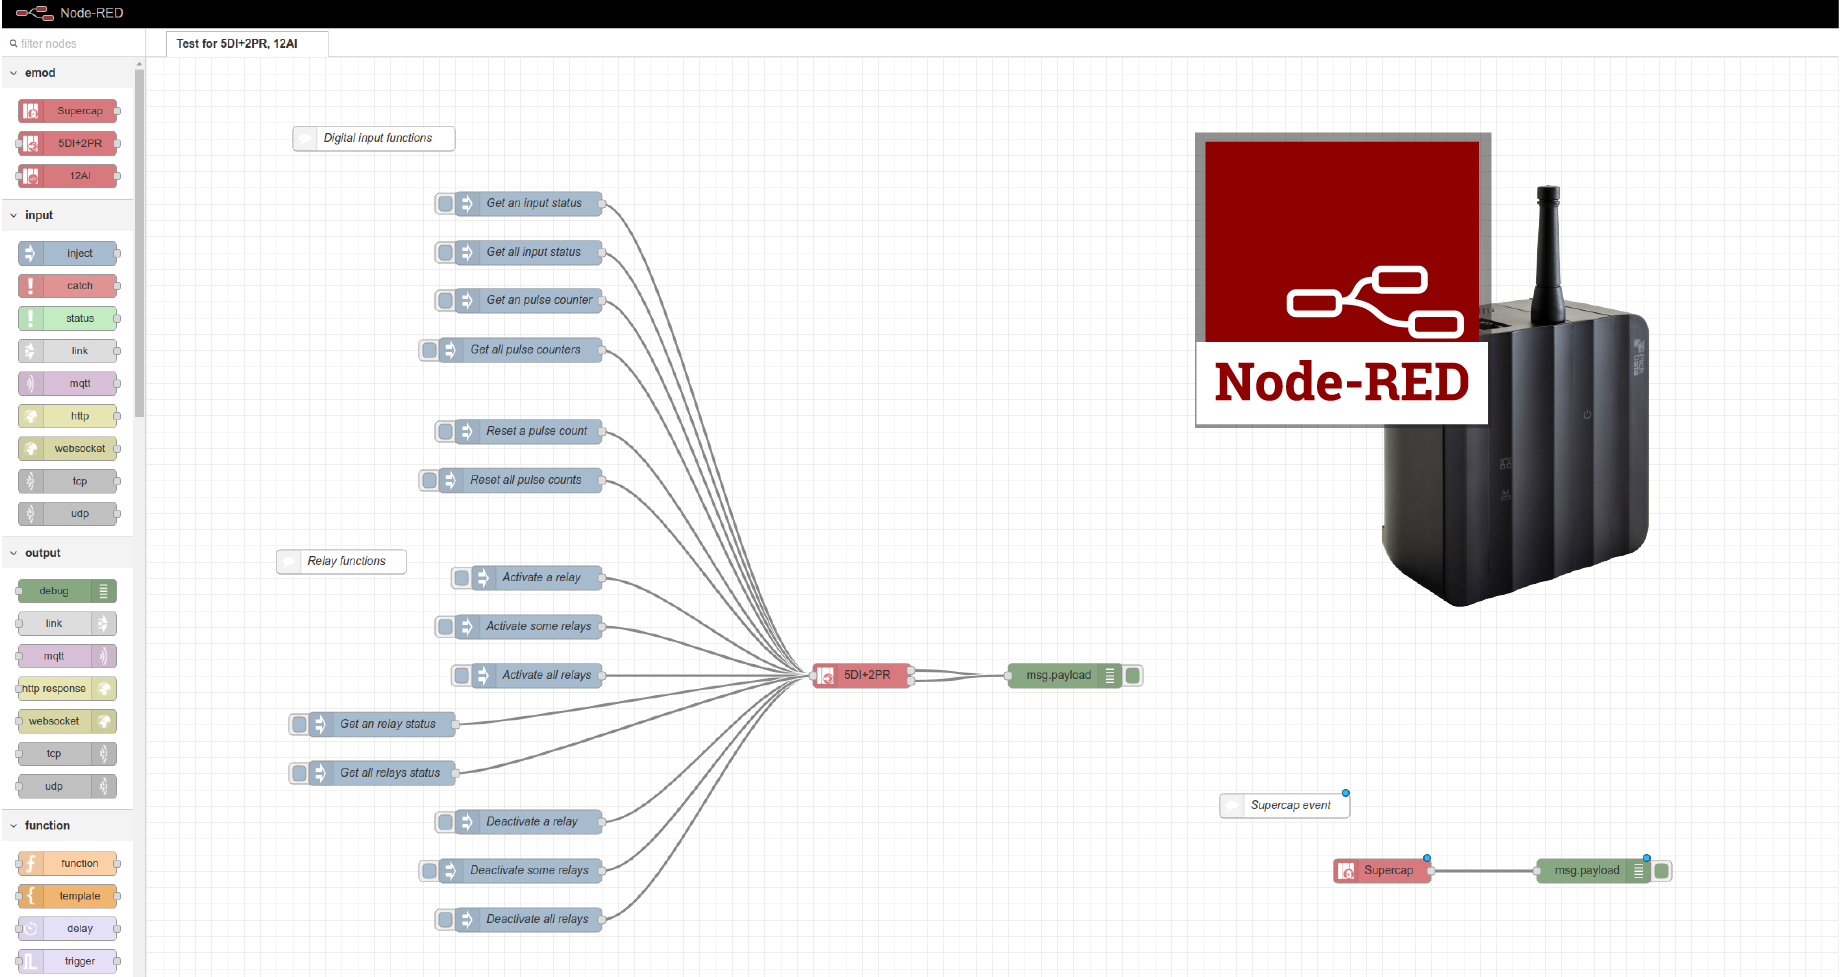The height and width of the screenshot is (977, 1841).
Task: Pick the template palette node
Action: [x=68, y=896]
